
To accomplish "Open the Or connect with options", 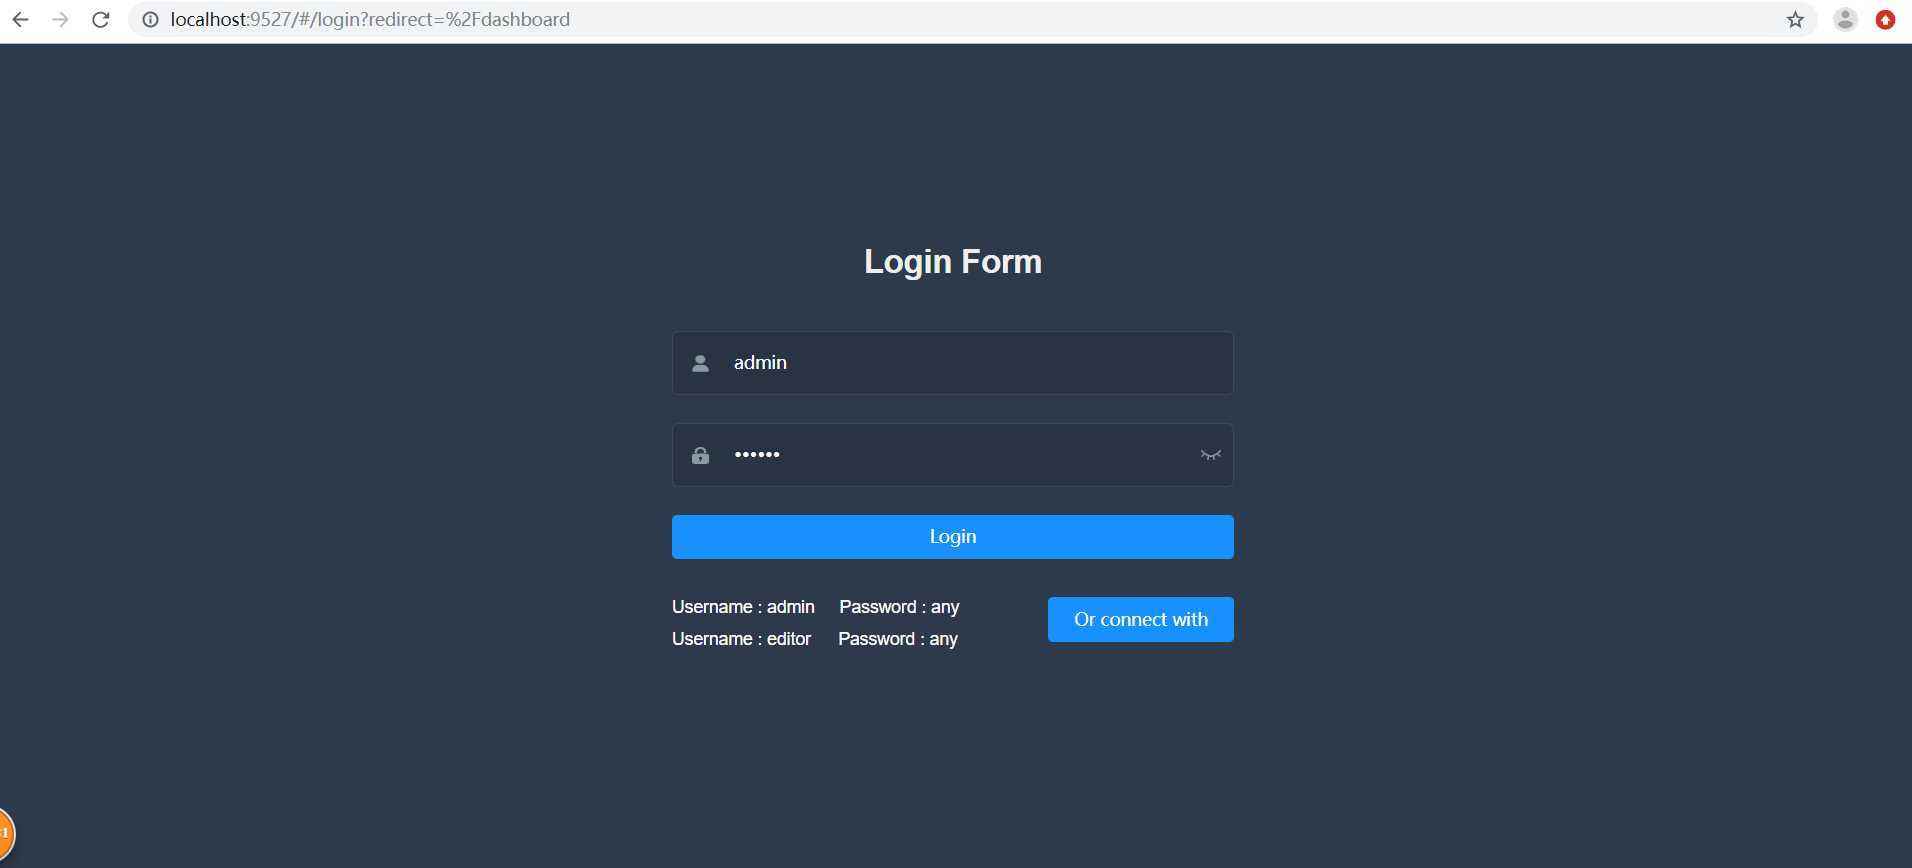I will (x=1141, y=620).
